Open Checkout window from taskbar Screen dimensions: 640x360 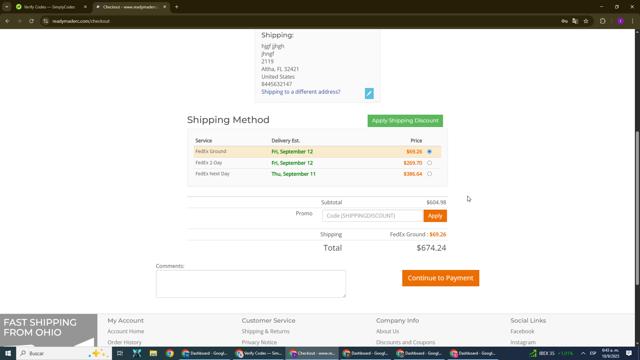(x=312, y=353)
